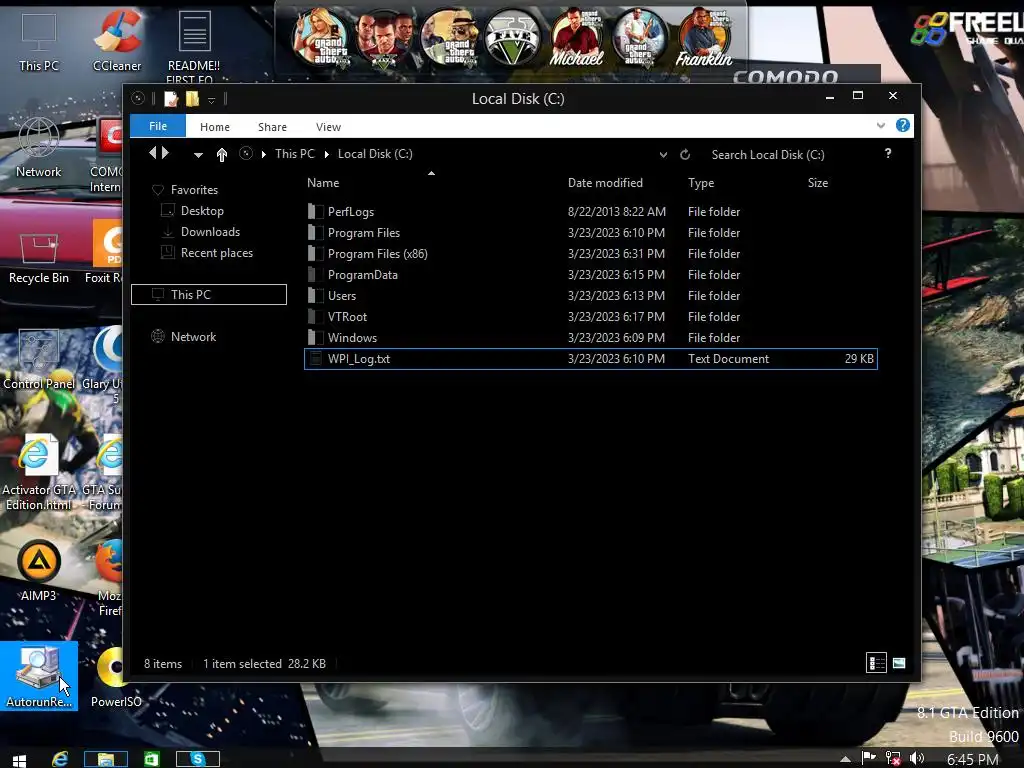Select the Program Files folder row
1024x768 pixels.
(590, 232)
